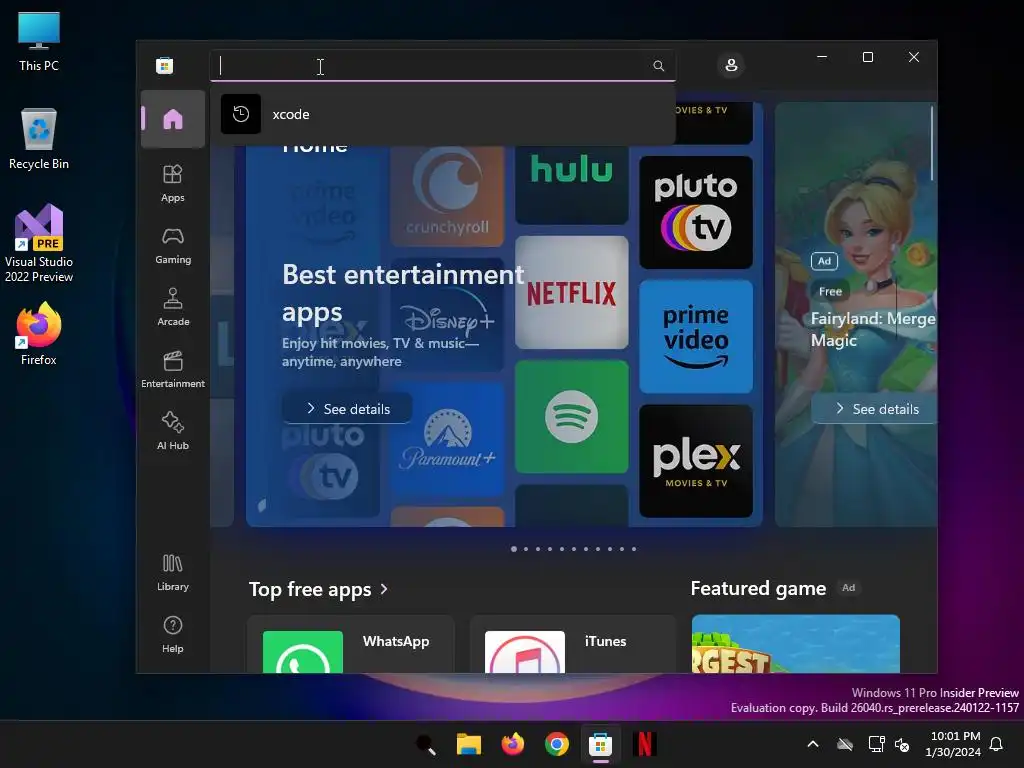The width and height of the screenshot is (1024, 768).
Task: Click the hulu tile in banner
Action: tap(571, 185)
